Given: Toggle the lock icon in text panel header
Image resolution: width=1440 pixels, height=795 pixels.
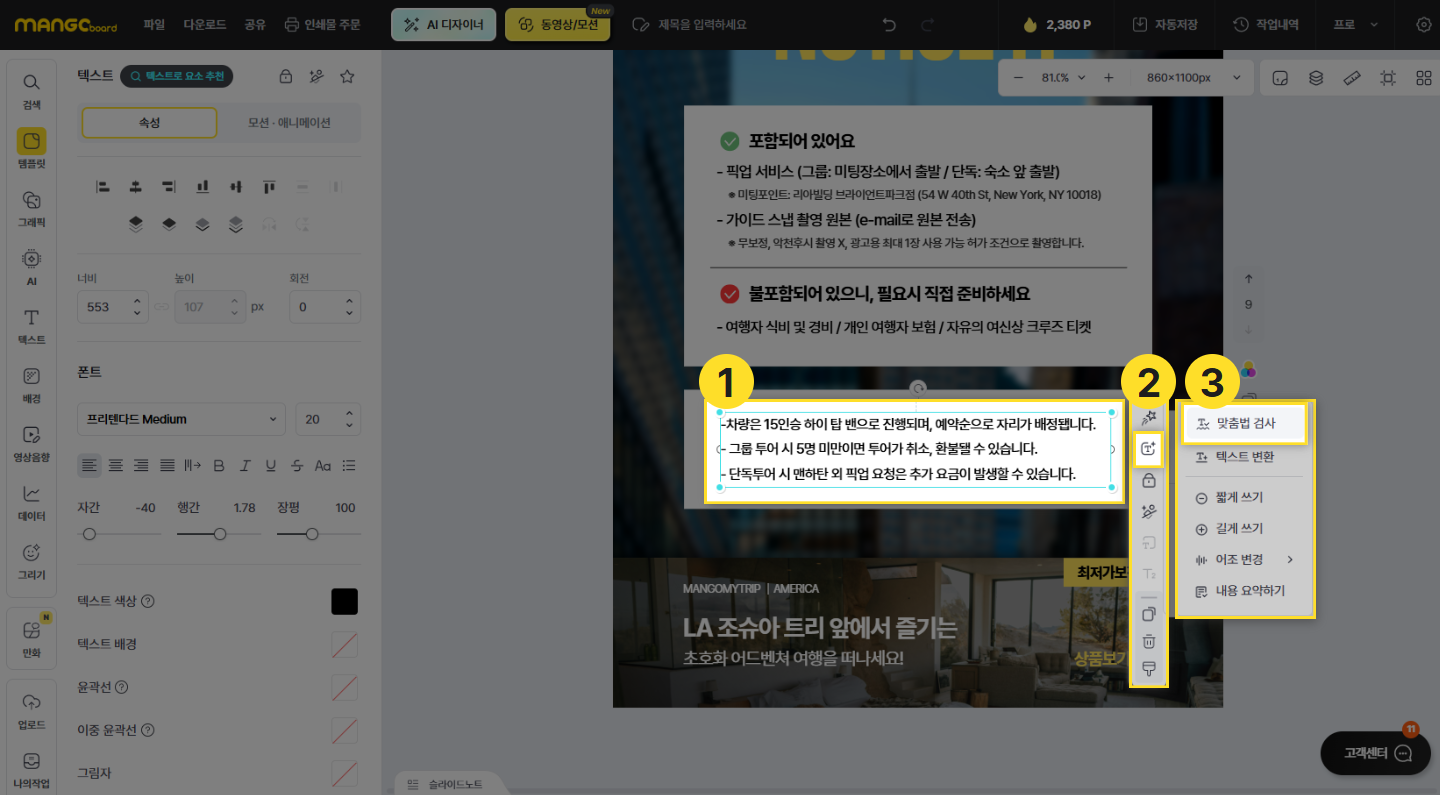Looking at the screenshot, I should click(x=286, y=76).
